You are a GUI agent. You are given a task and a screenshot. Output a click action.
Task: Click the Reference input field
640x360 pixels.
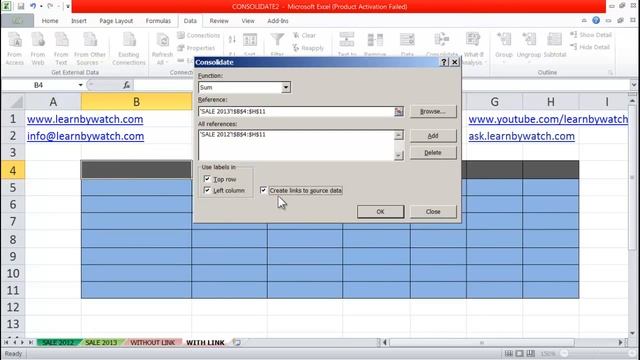(x=296, y=111)
